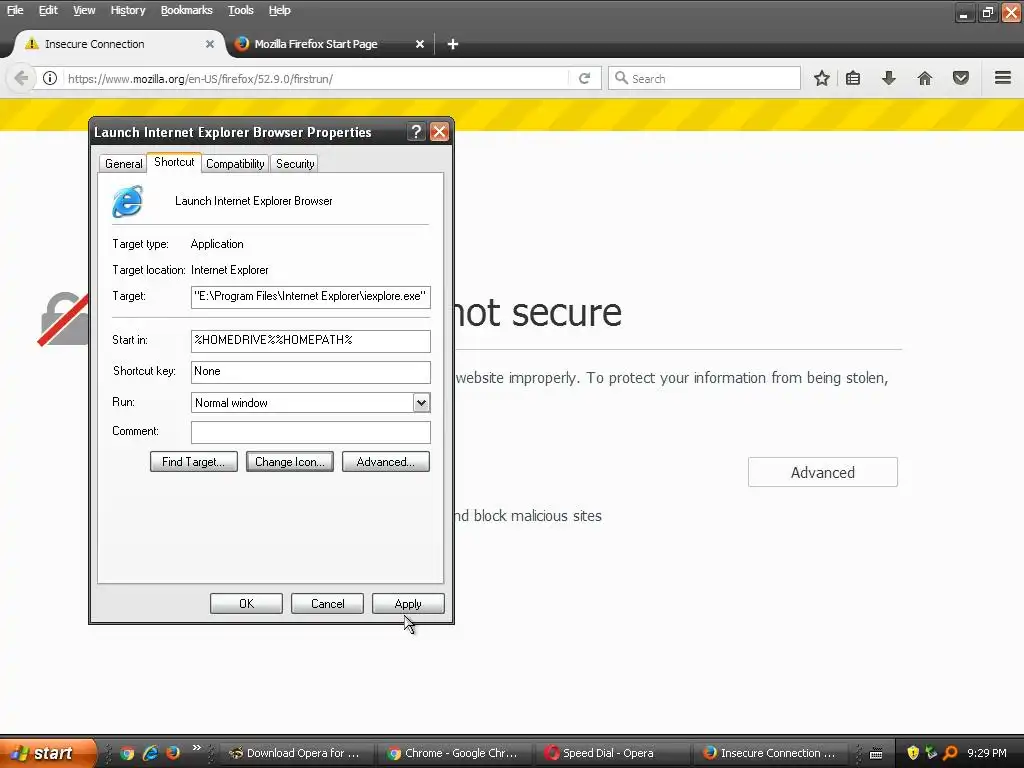Click the keyboard icon on taskbar
Screen dimensions: 1024x768
[x=876, y=754]
